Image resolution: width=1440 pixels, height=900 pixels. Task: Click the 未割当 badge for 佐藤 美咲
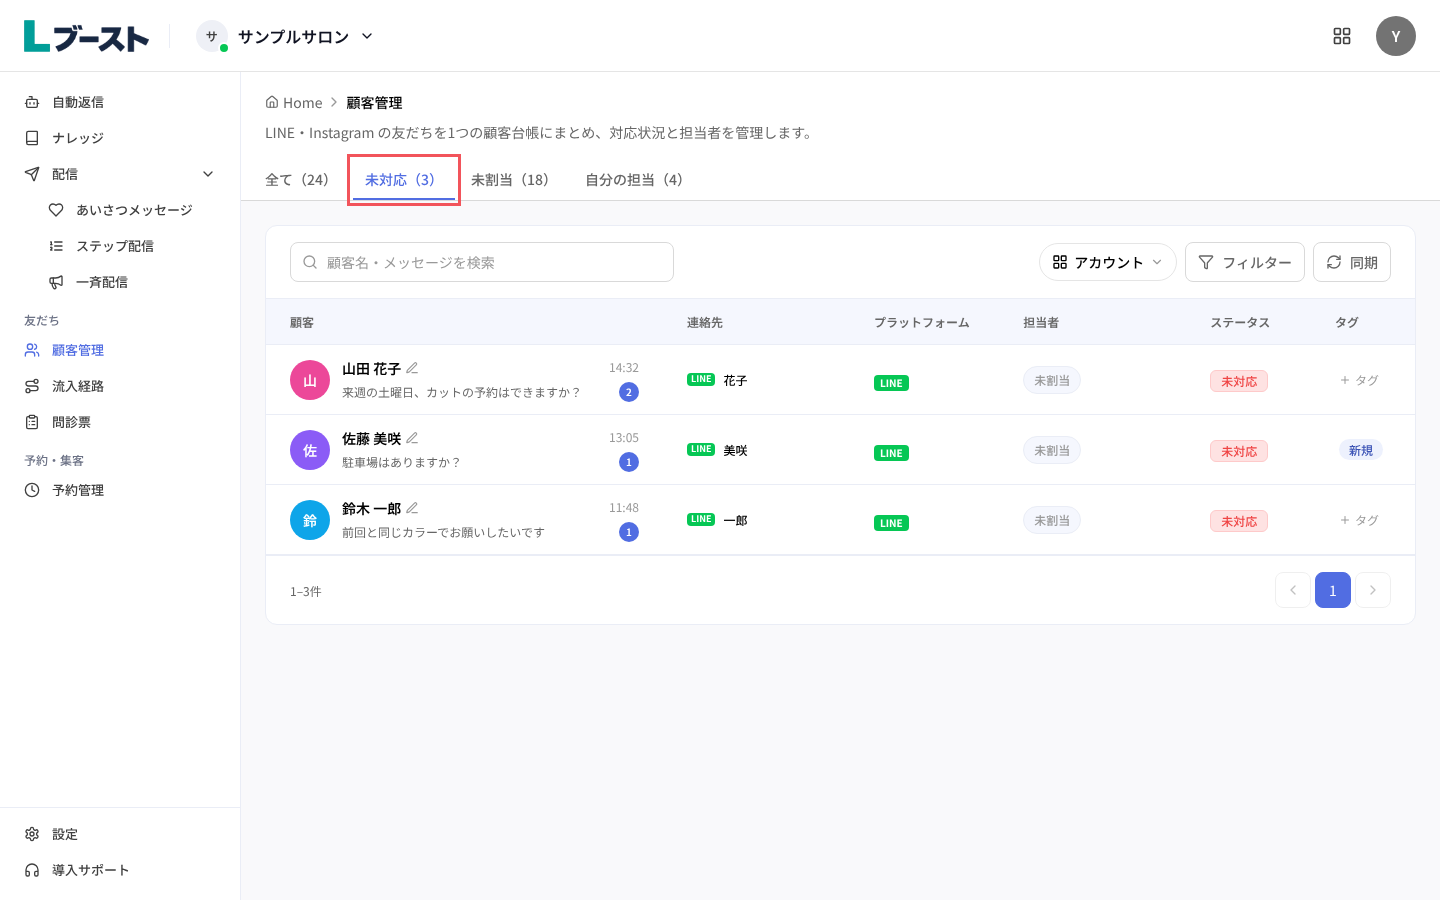click(x=1052, y=450)
